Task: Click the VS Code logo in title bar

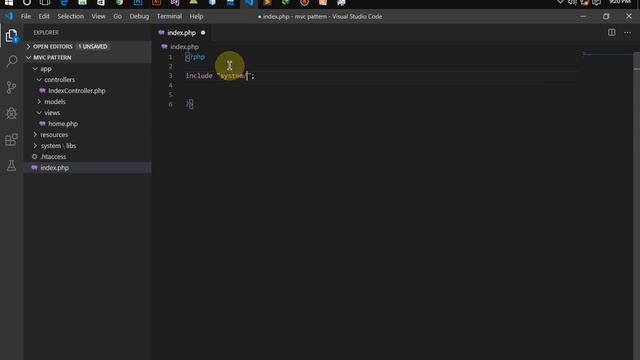Action: click(x=9, y=16)
